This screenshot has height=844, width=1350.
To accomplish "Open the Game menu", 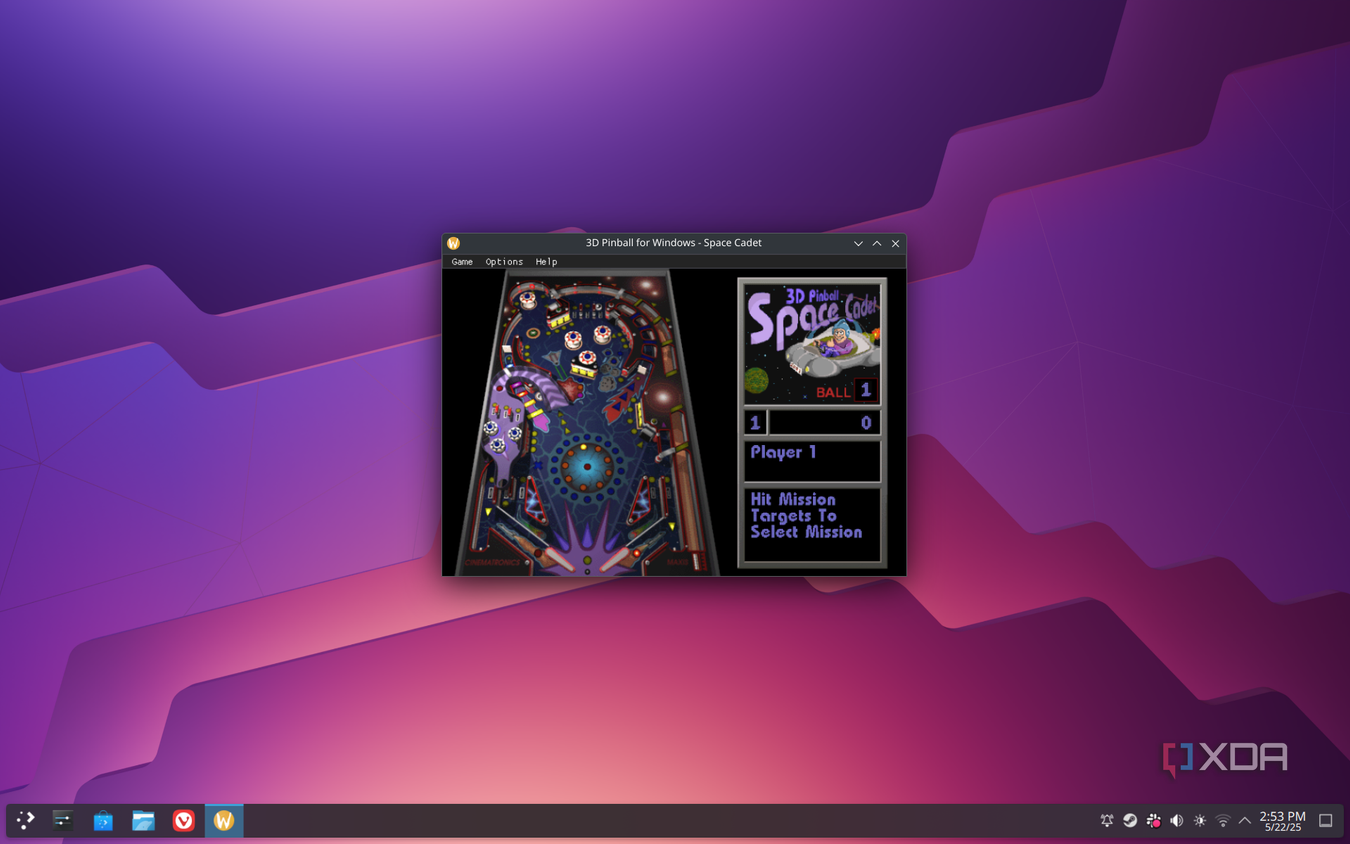I will pyautogui.click(x=462, y=262).
